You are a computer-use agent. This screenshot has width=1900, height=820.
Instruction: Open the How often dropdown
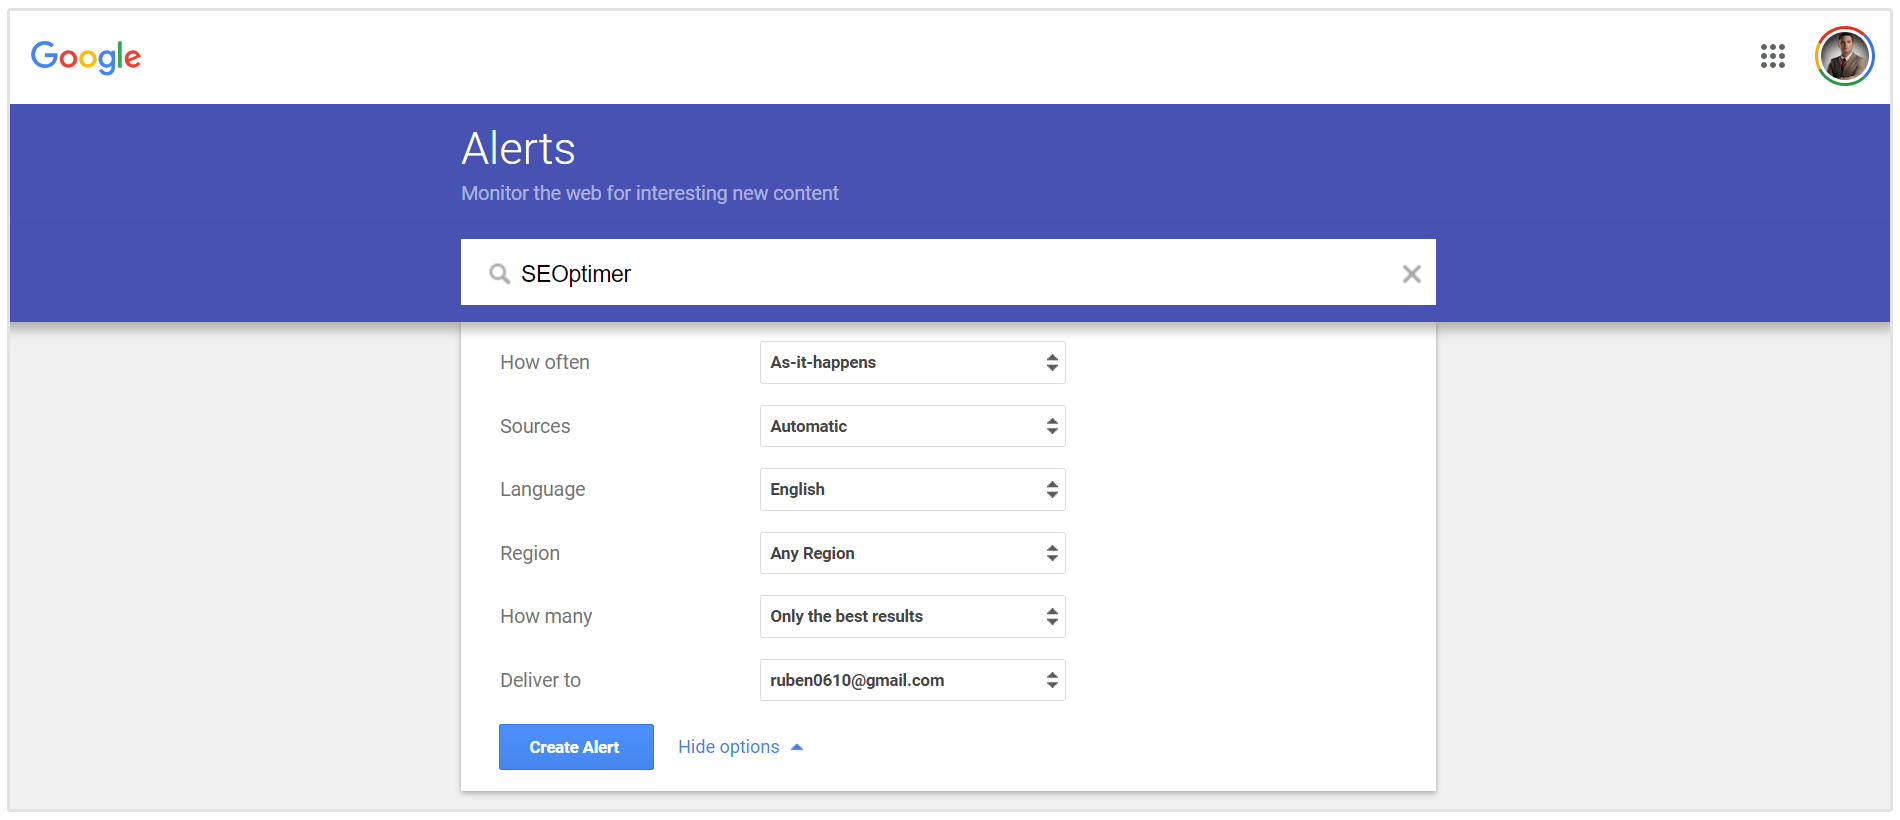coord(912,363)
